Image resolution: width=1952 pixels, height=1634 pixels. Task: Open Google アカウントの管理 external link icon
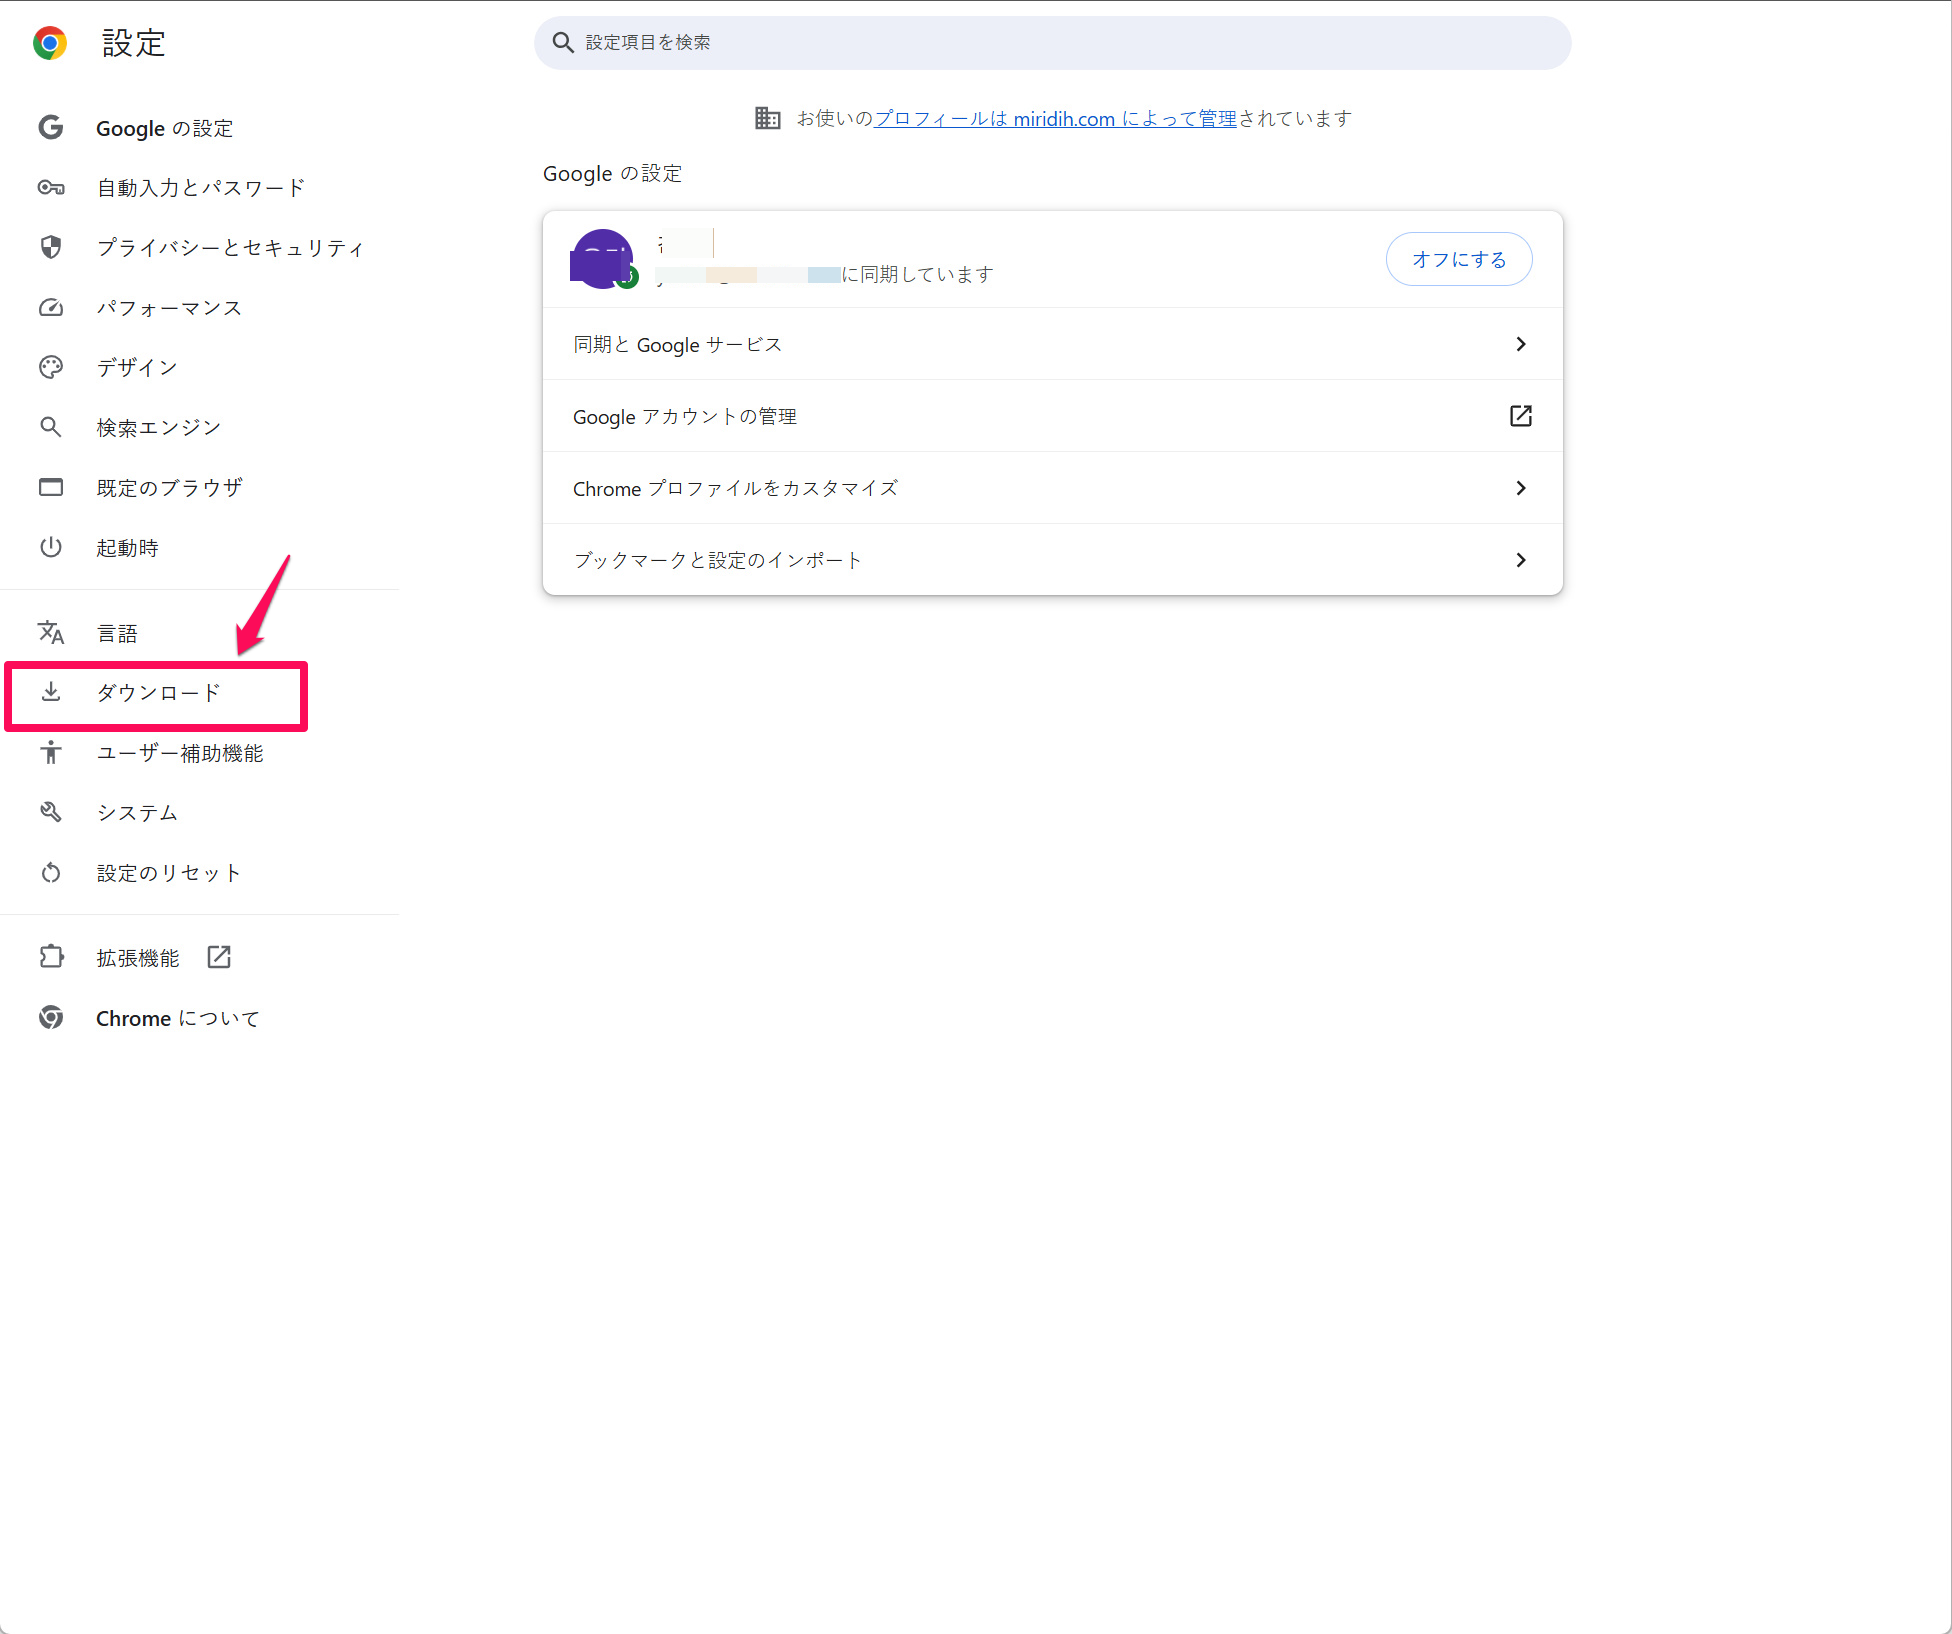1520,416
